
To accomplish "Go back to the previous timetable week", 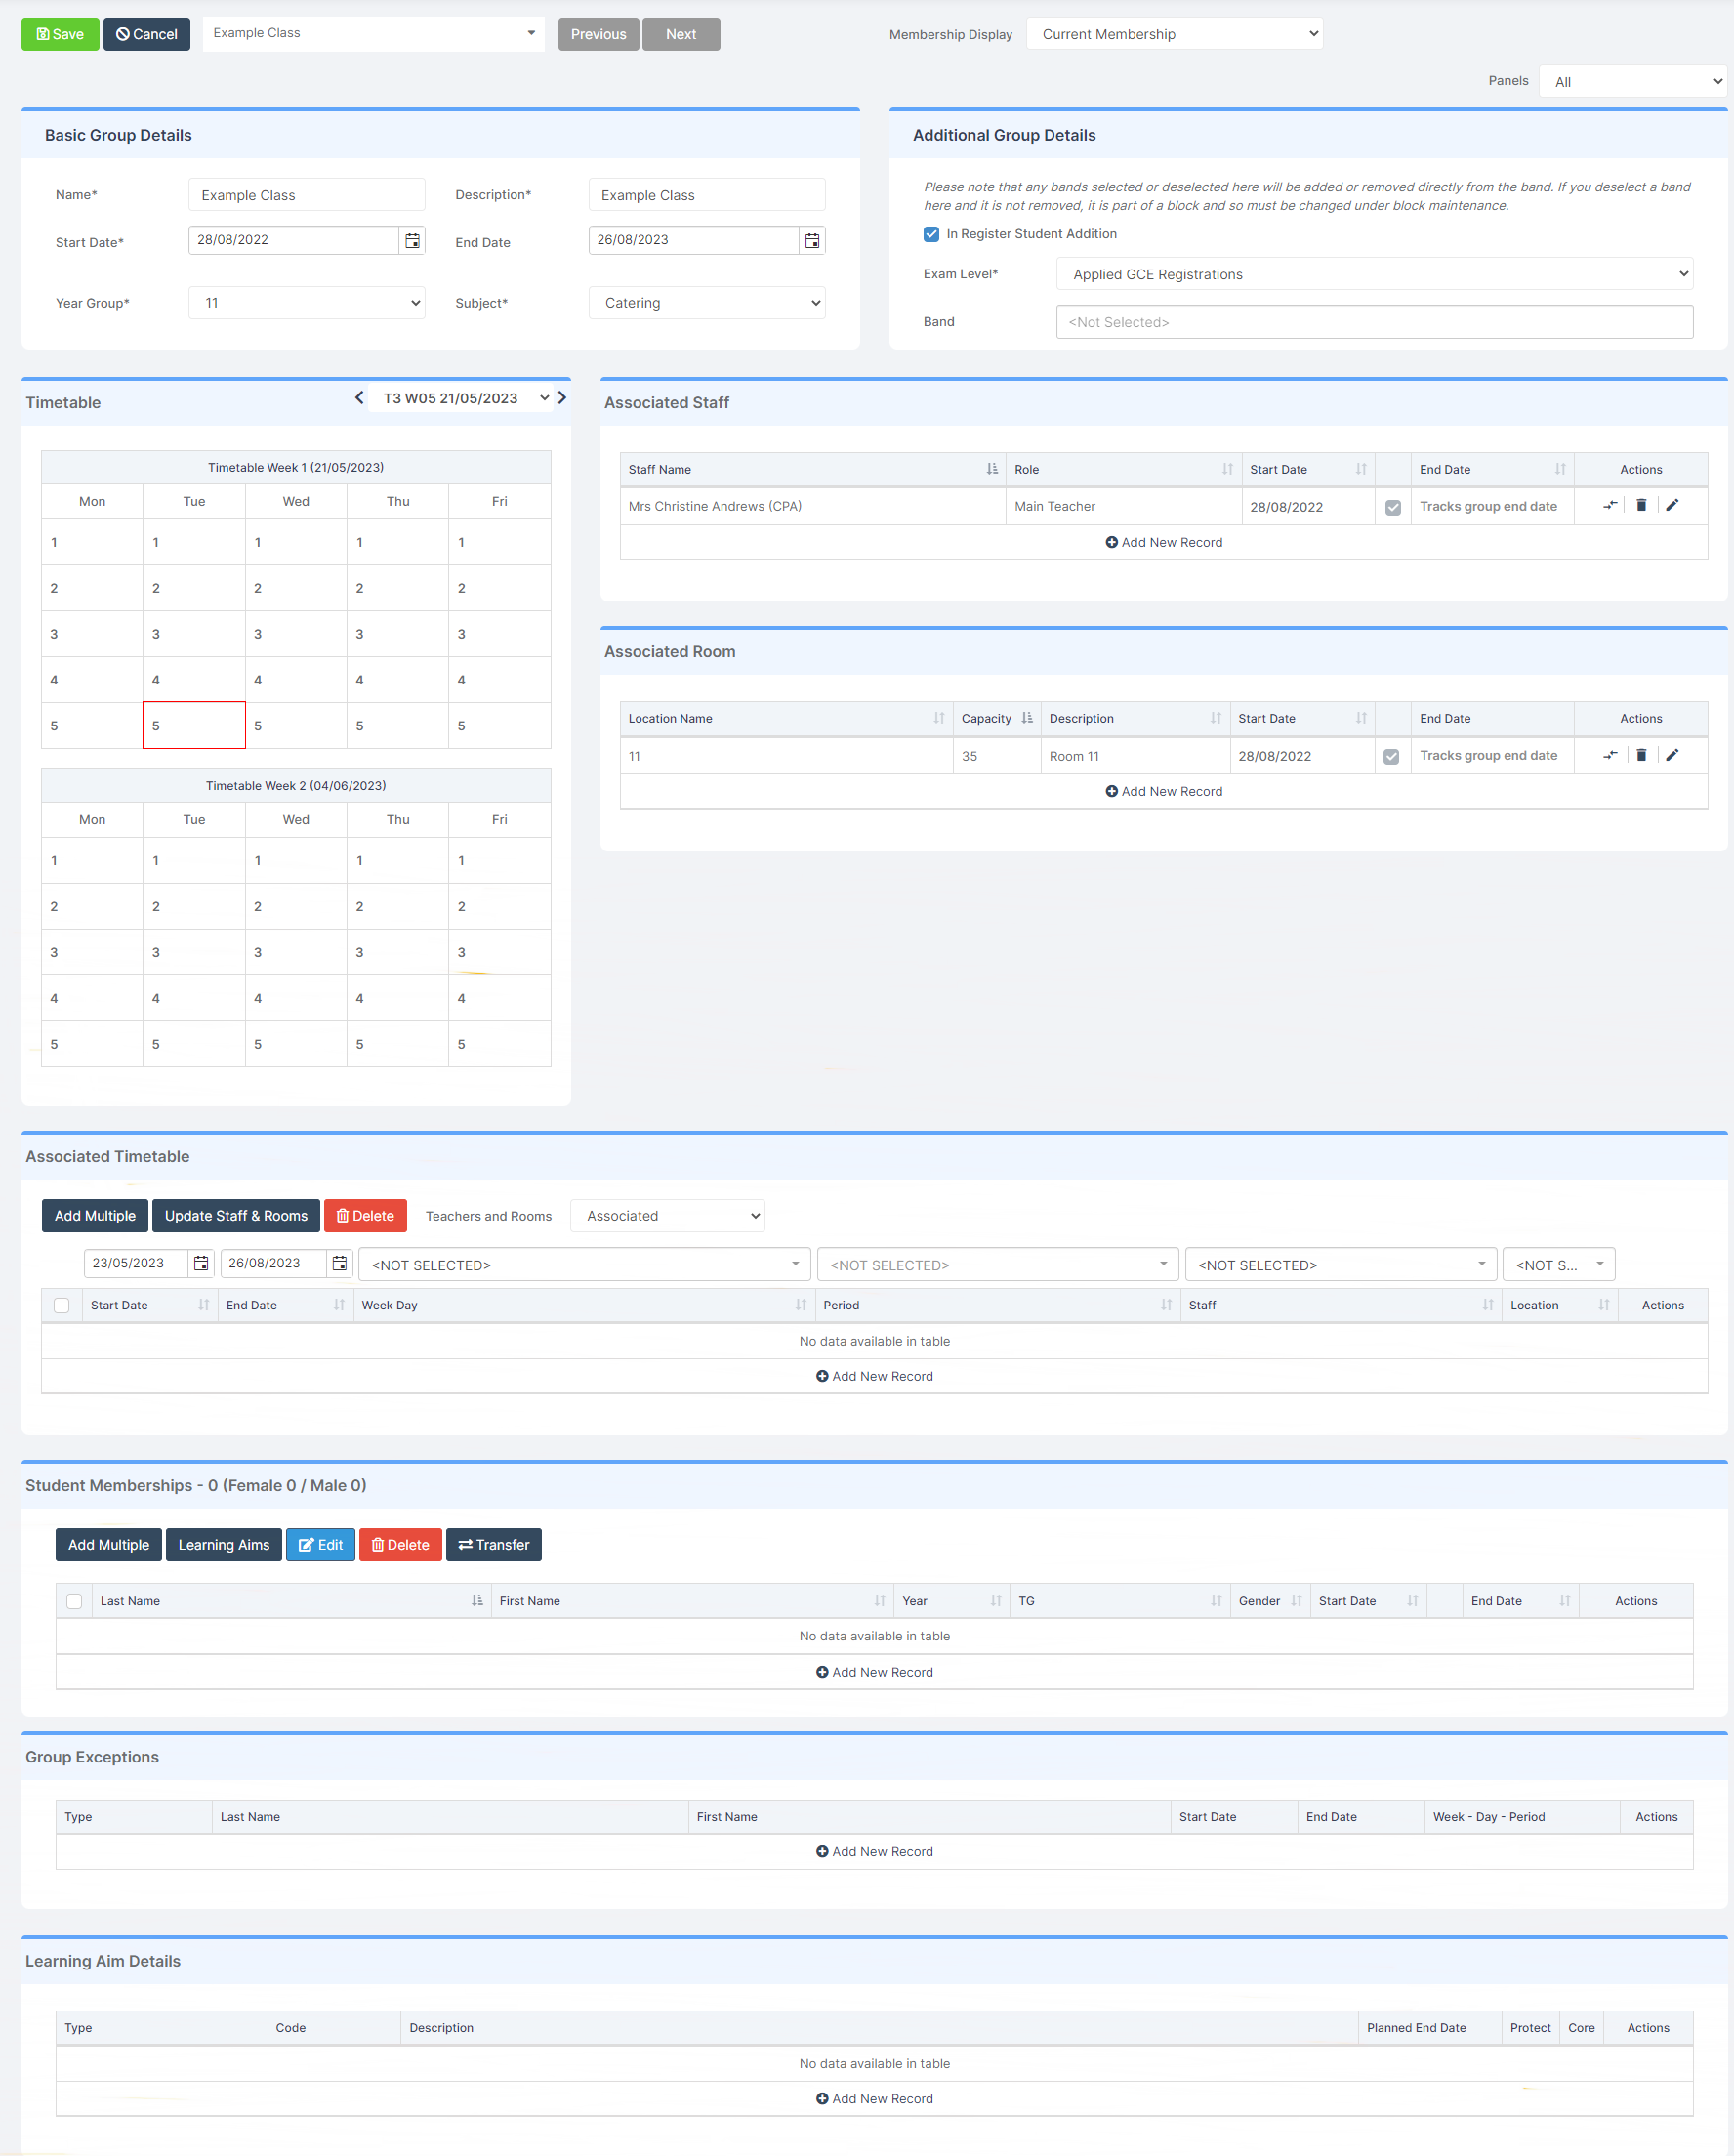I will (x=359, y=397).
